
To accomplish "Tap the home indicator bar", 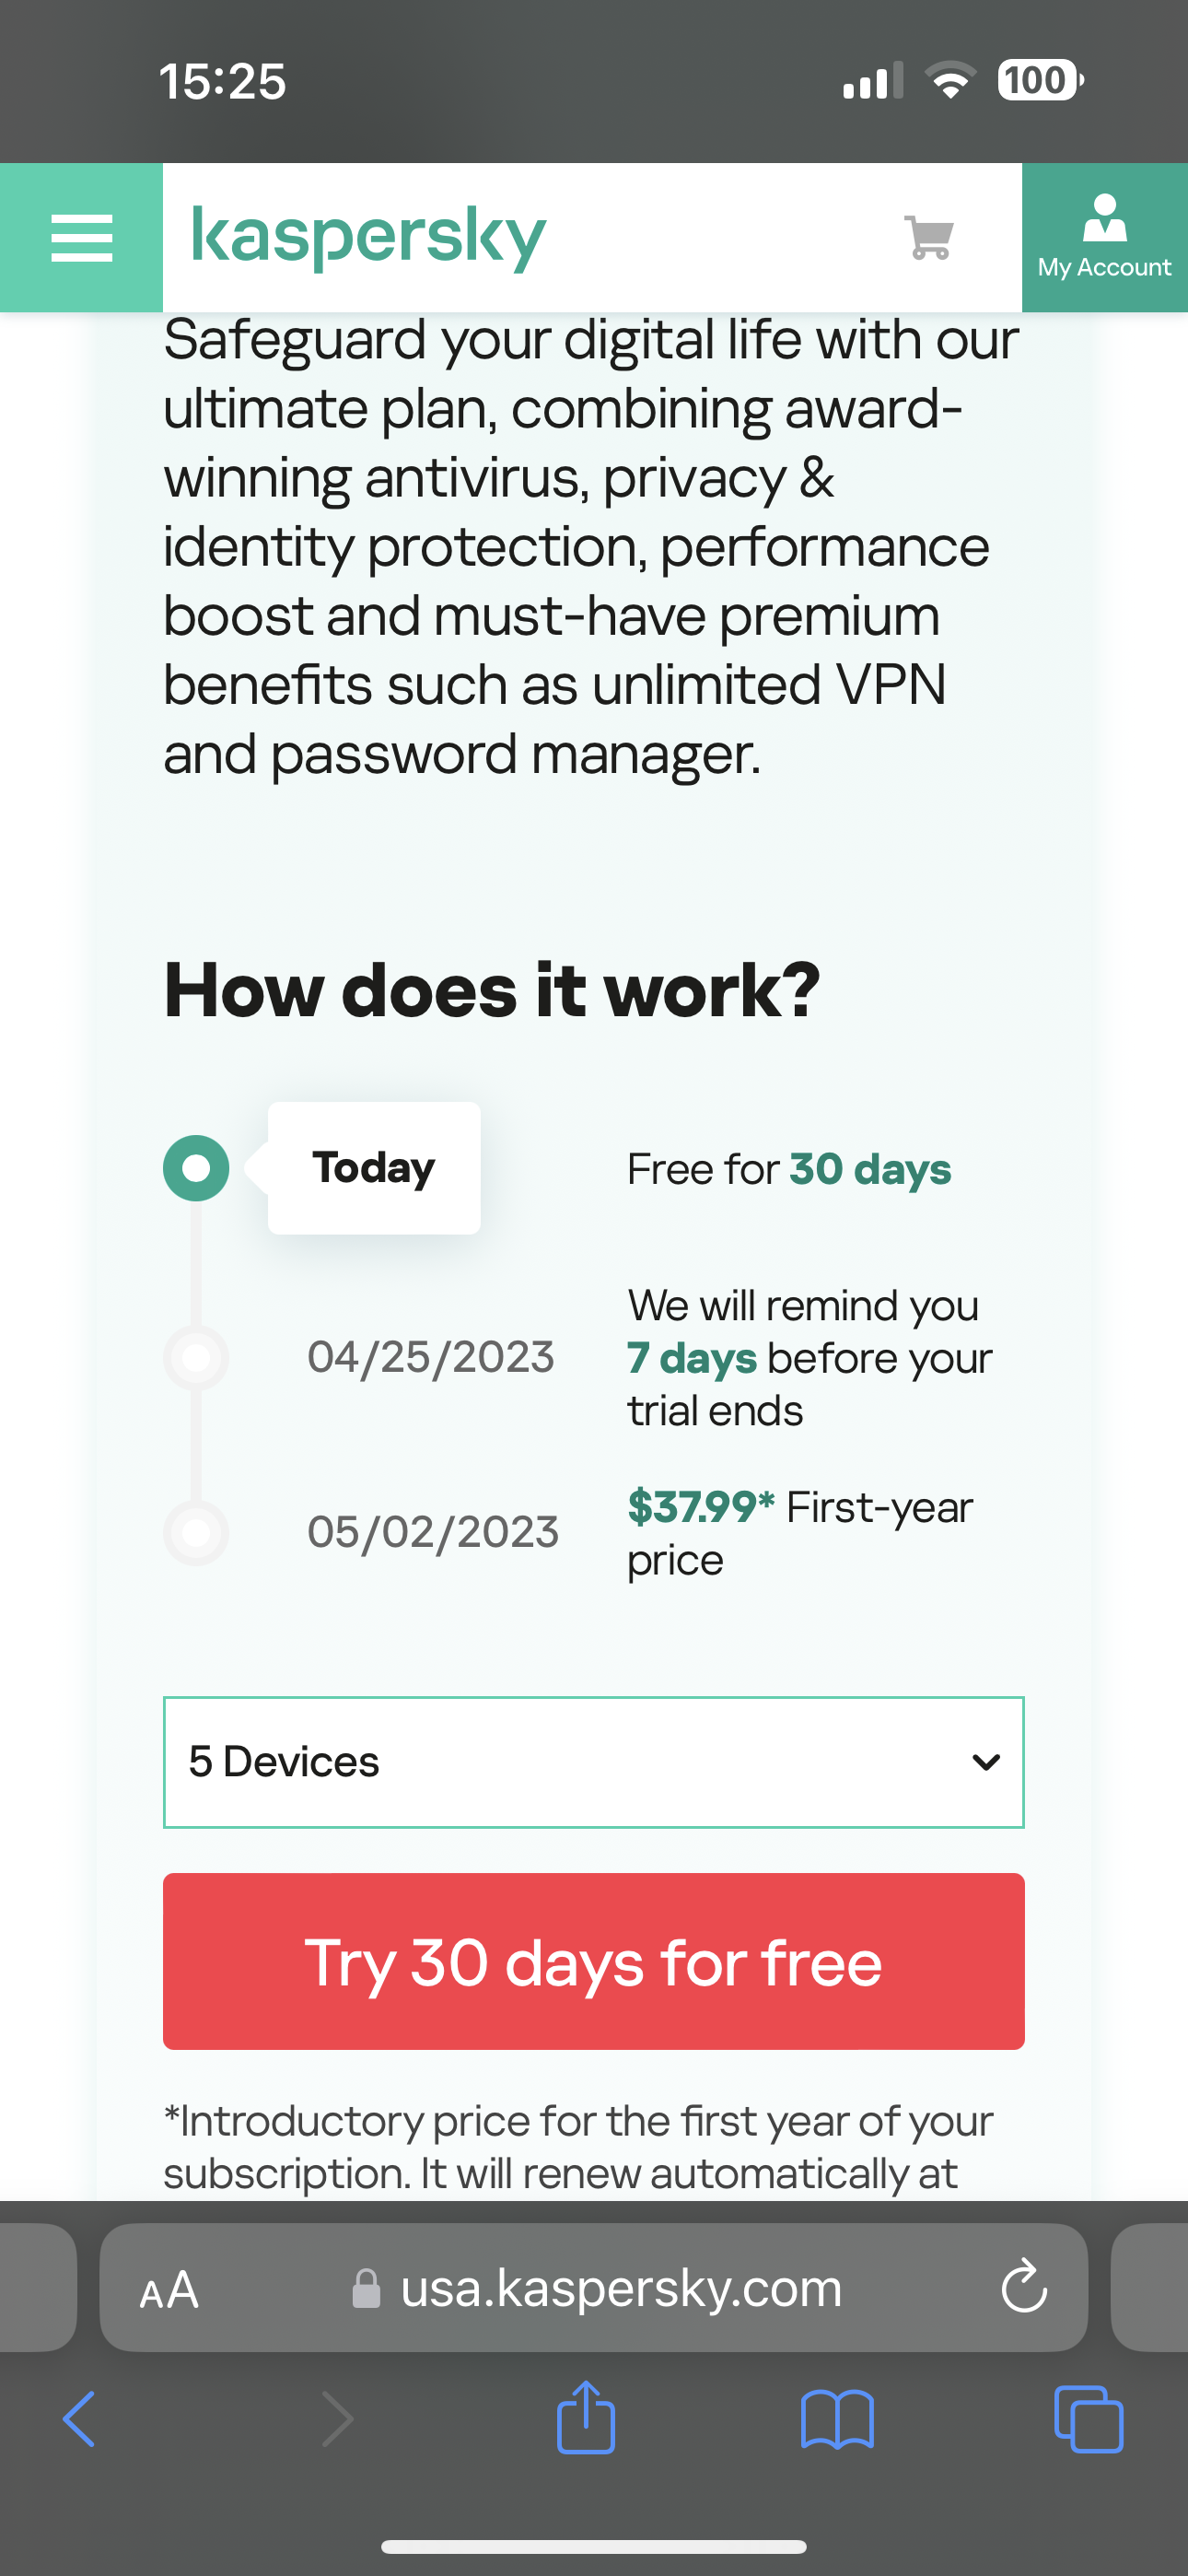I will [594, 2546].
